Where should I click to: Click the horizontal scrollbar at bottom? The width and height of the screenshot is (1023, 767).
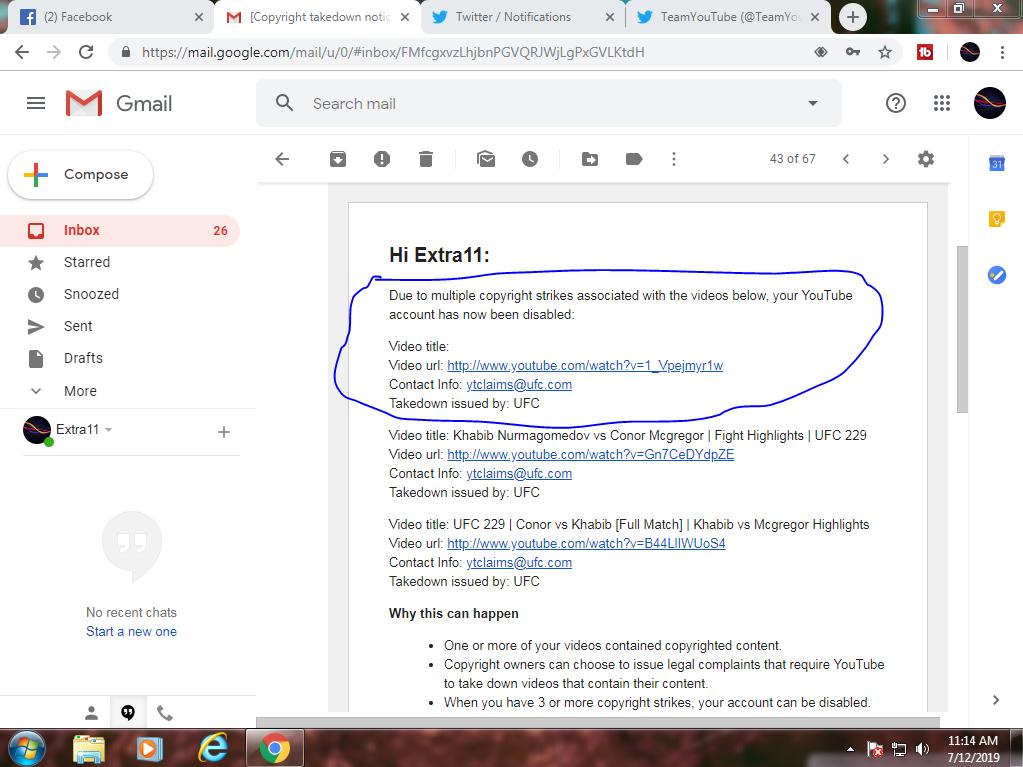(x=597, y=723)
